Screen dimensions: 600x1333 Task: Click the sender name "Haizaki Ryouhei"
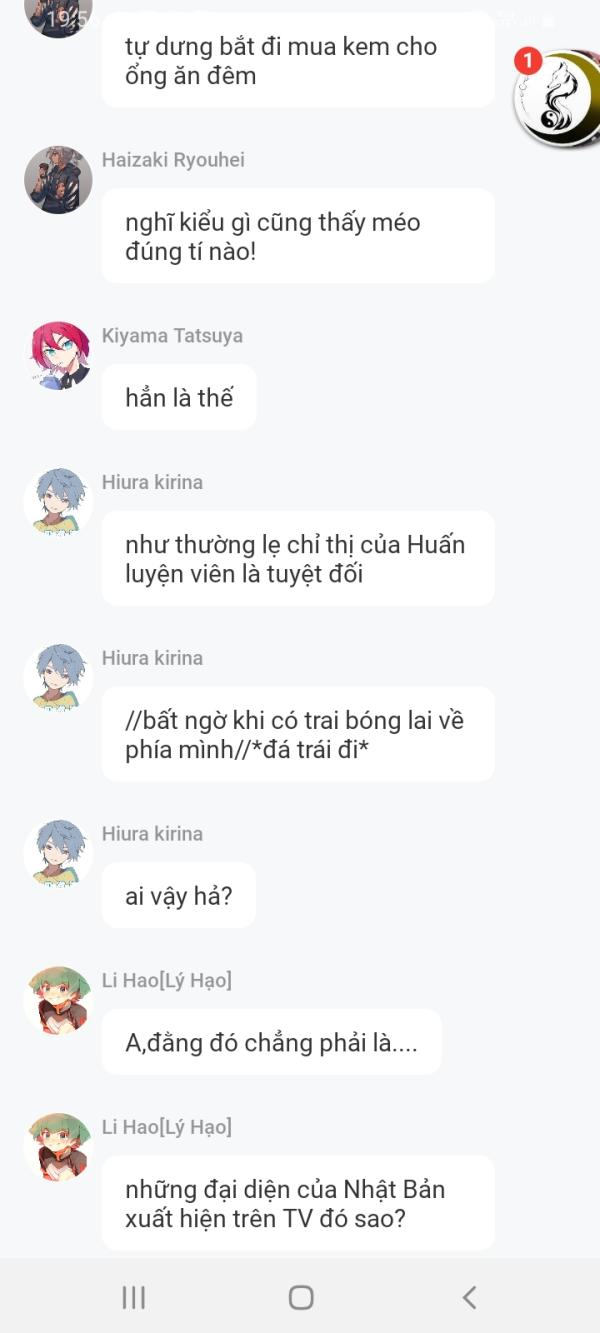[173, 160]
